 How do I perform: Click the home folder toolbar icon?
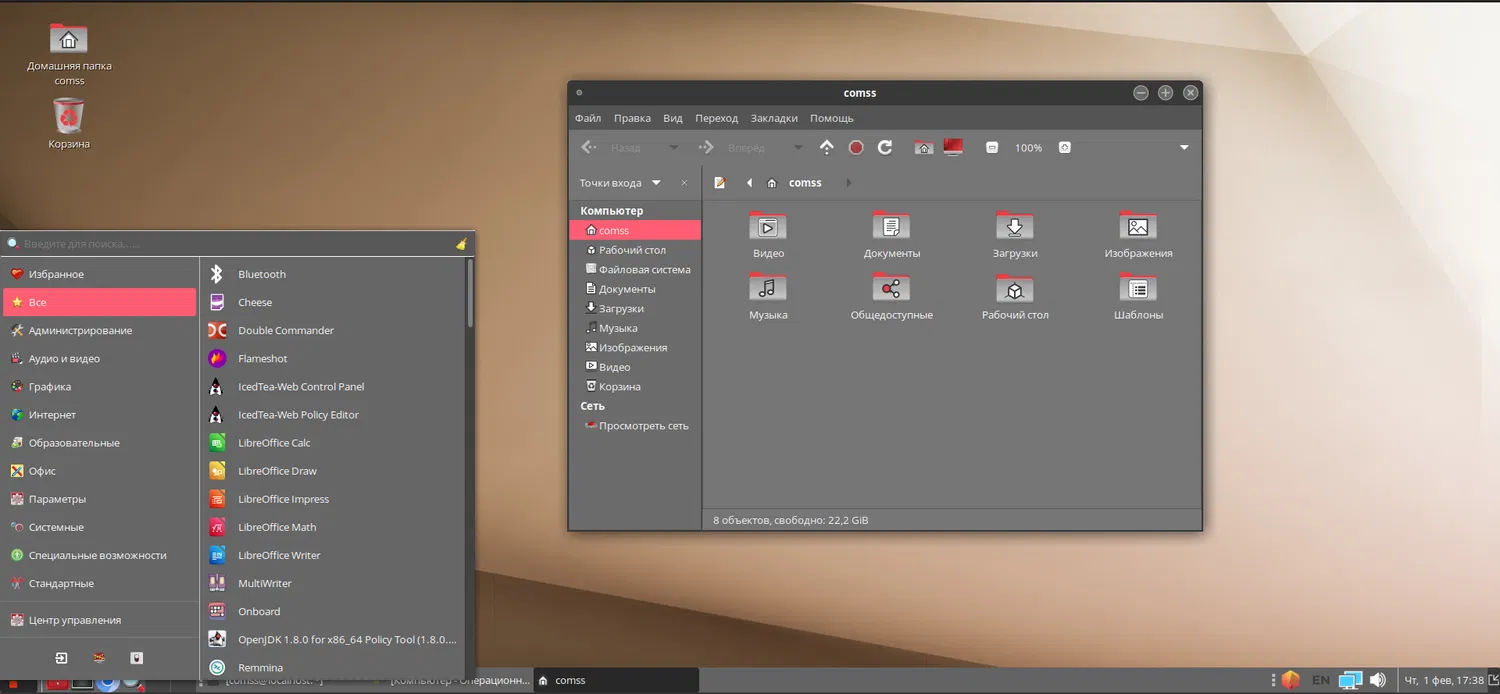(x=924, y=148)
